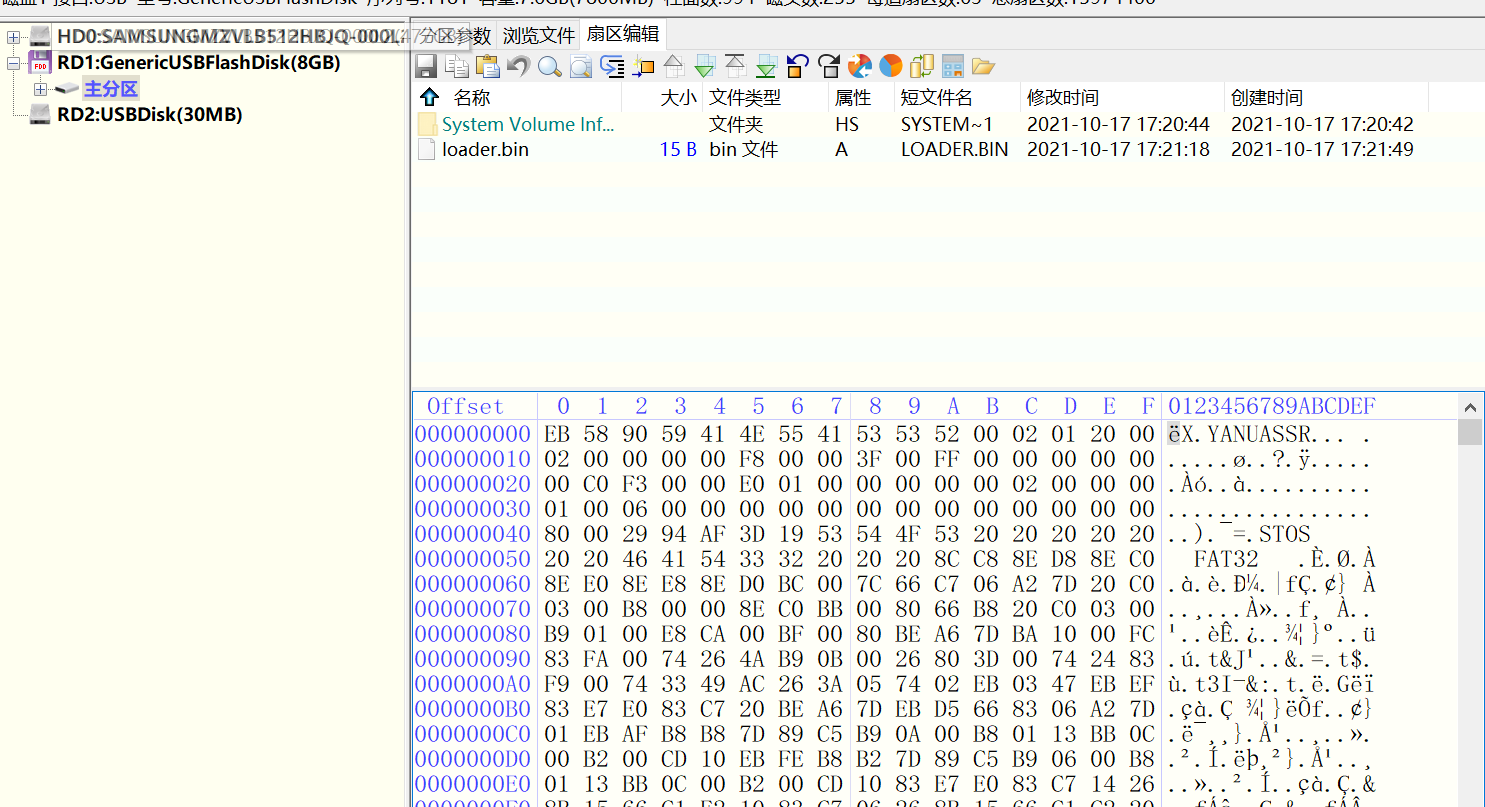Expand the 主分区 partition node
Viewport: 1485px width, 807px height.
click(x=40, y=89)
